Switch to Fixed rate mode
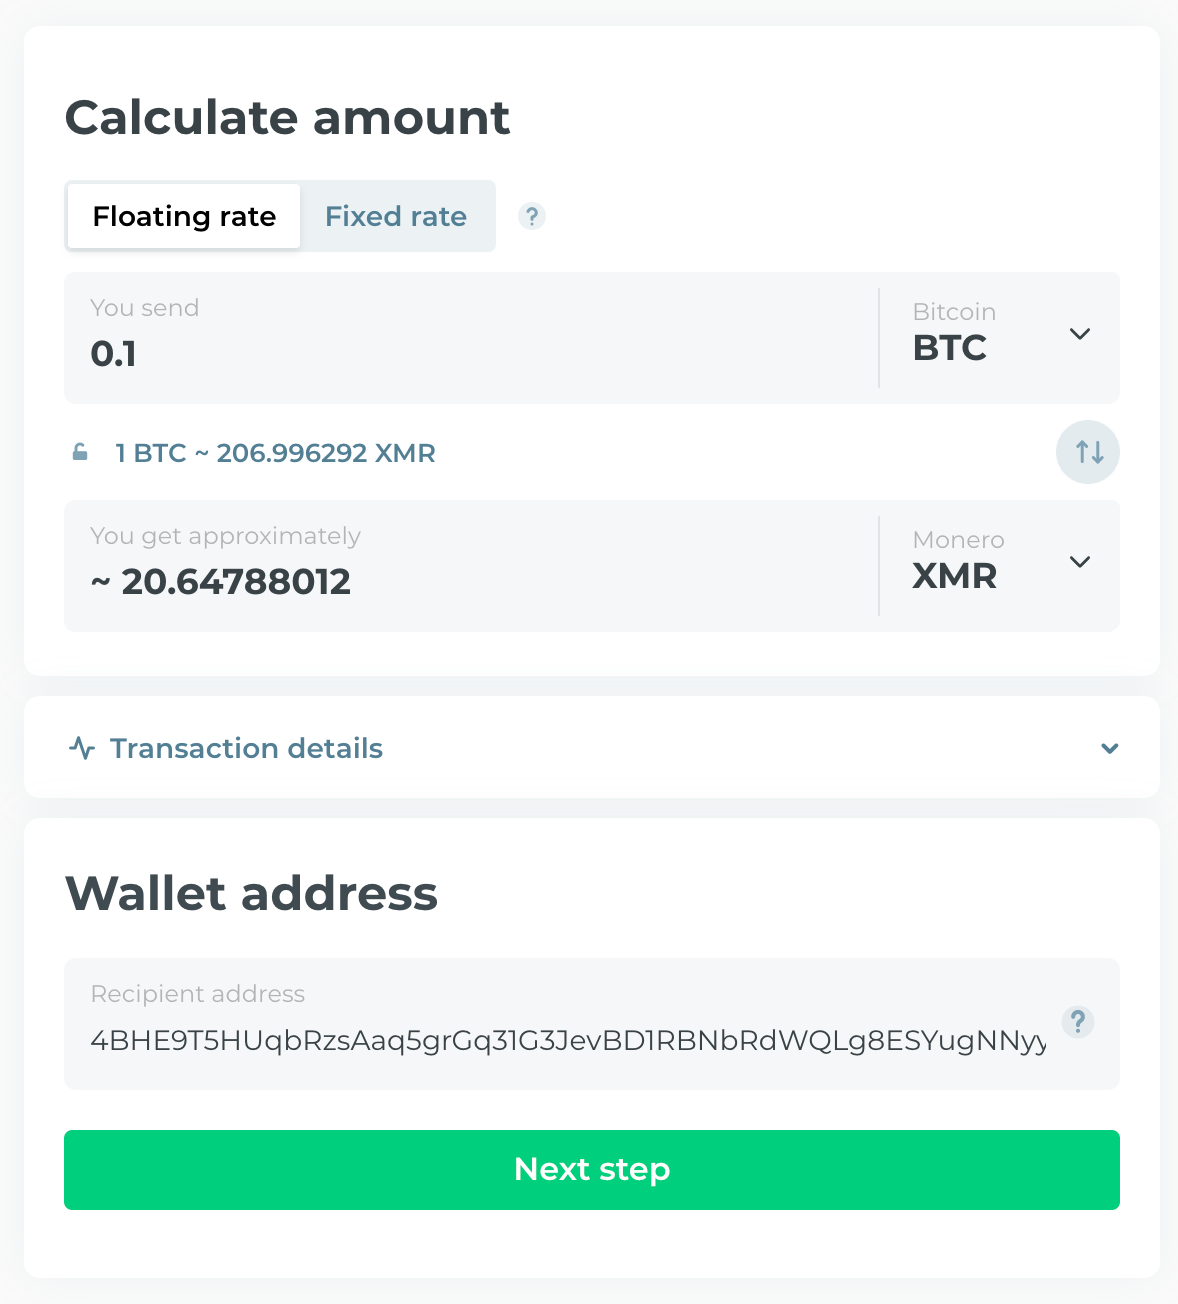Viewport: 1178px width, 1304px height. coord(396,216)
